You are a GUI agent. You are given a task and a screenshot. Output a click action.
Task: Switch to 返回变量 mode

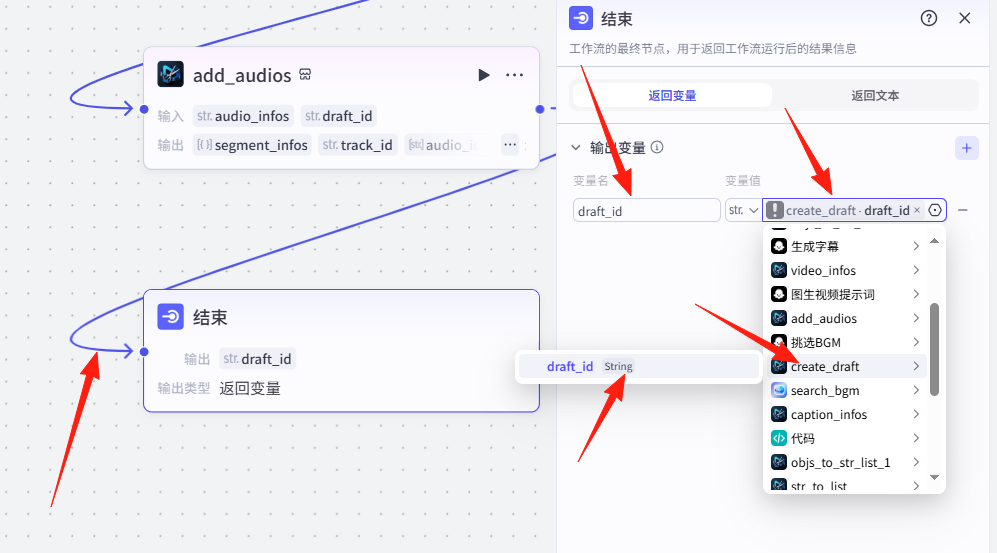point(672,95)
